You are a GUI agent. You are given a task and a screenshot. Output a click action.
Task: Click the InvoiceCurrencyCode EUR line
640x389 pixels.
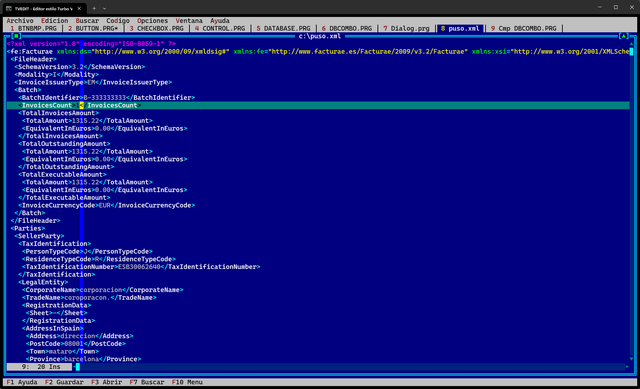click(x=106, y=205)
